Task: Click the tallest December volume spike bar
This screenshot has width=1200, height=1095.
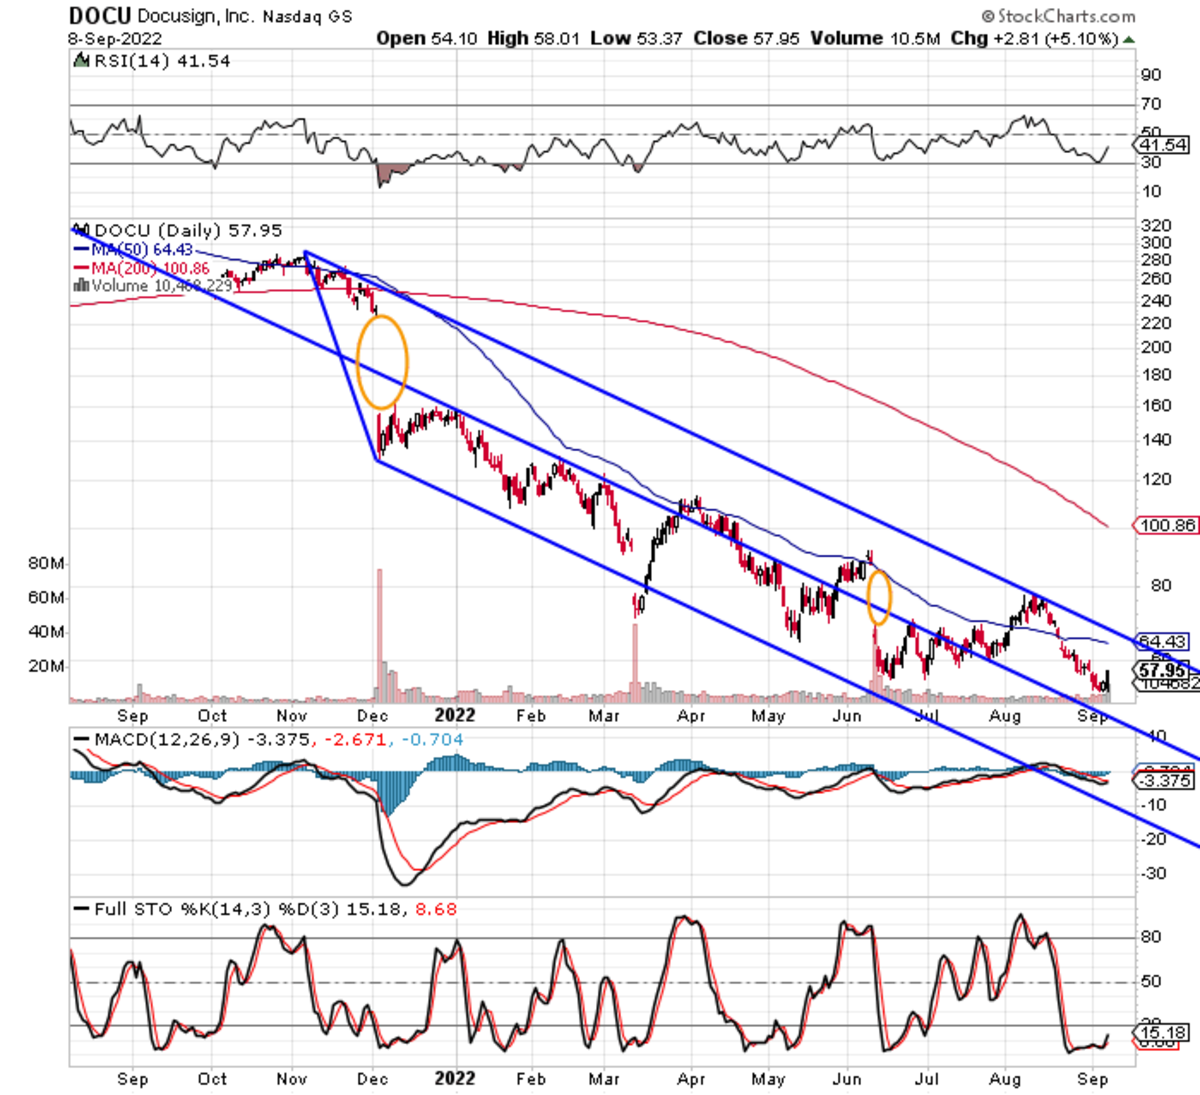Action: 379,630
